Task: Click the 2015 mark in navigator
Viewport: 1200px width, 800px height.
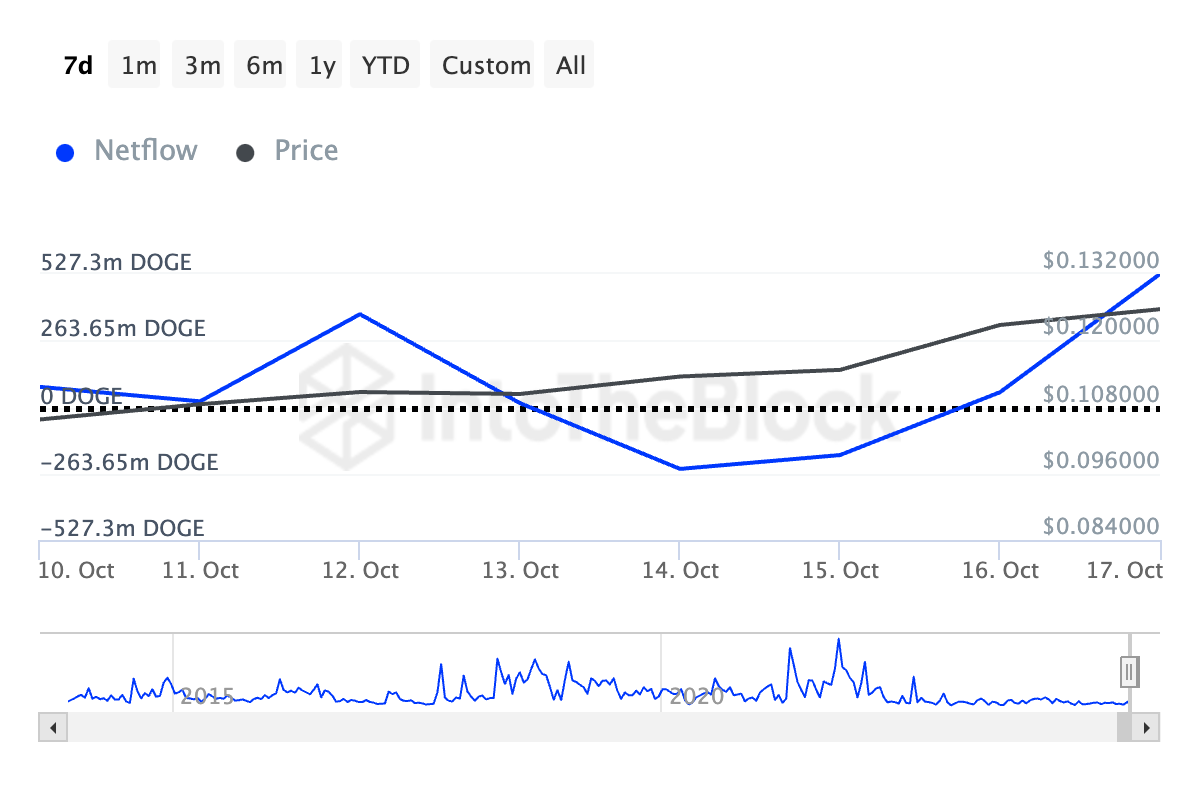Action: (x=208, y=696)
